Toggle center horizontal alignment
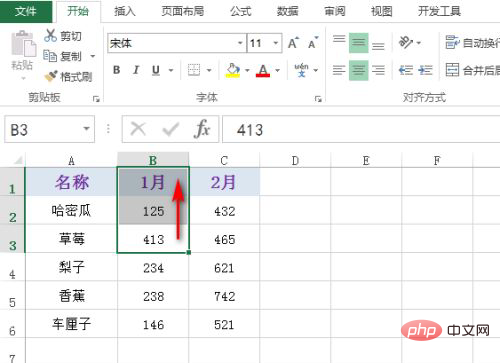Viewport: 500px width, 363px height. tap(359, 70)
